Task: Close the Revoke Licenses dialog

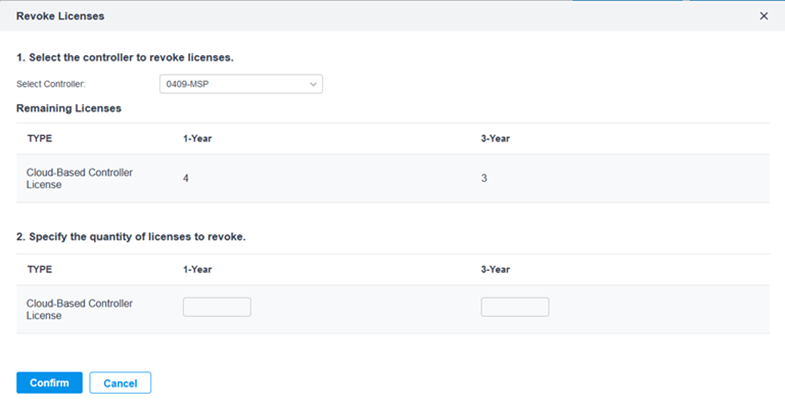Action: click(x=763, y=16)
